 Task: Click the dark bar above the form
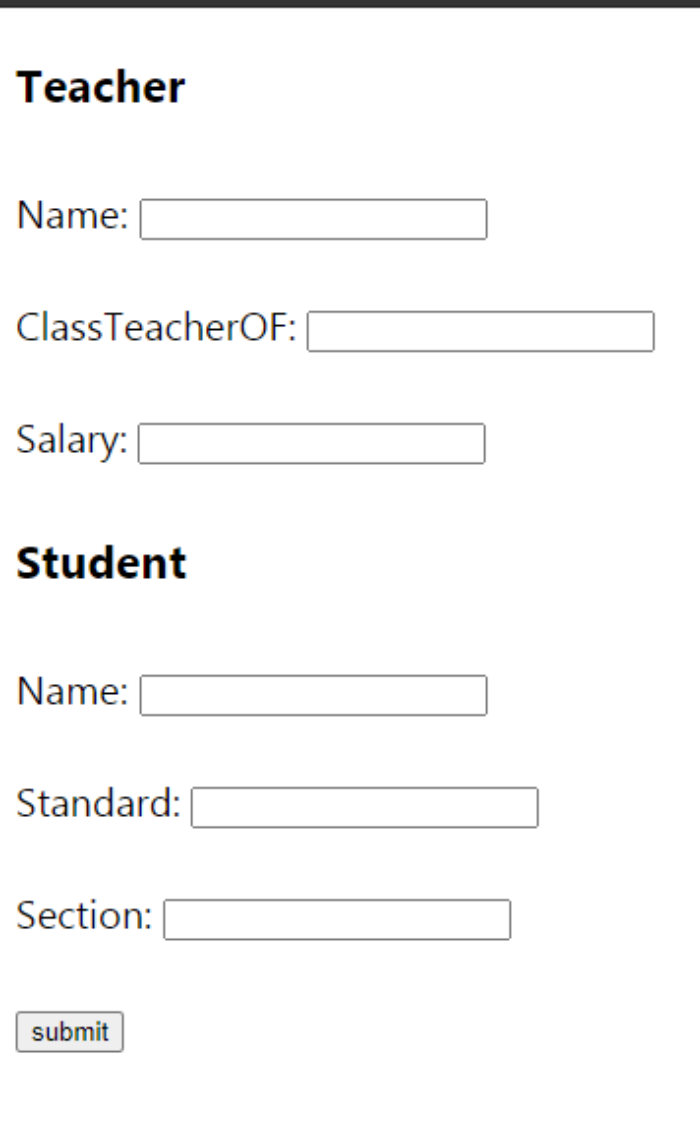350,4
